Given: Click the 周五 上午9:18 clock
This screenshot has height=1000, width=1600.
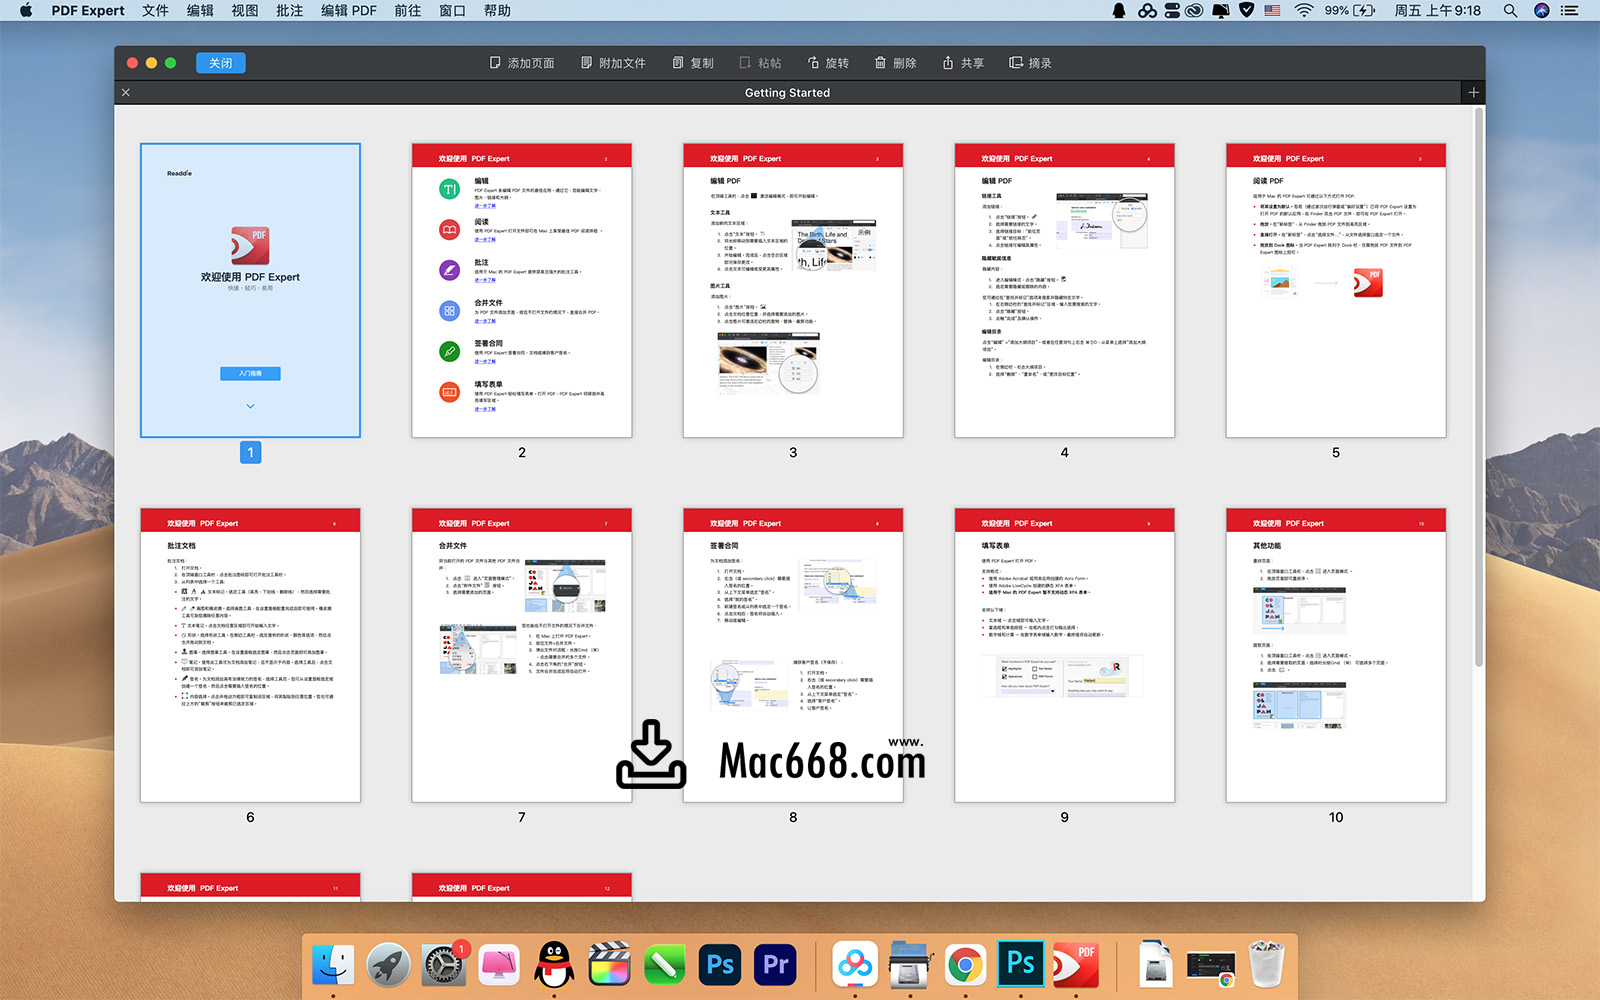Looking at the screenshot, I should 1438,10.
